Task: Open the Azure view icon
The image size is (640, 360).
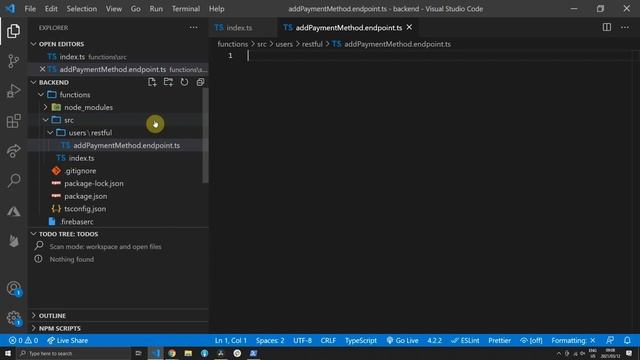Action: click(x=13, y=211)
